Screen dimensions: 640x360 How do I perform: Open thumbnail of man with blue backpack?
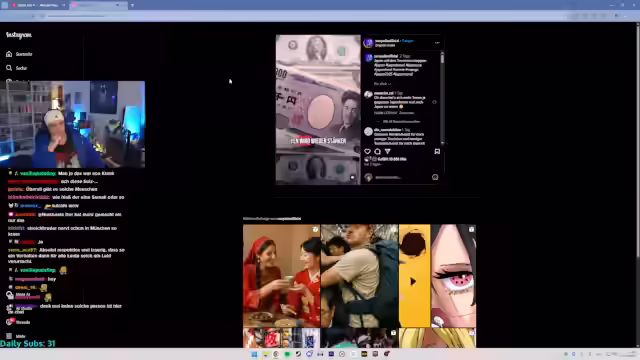pyautogui.click(x=360, y=276)
